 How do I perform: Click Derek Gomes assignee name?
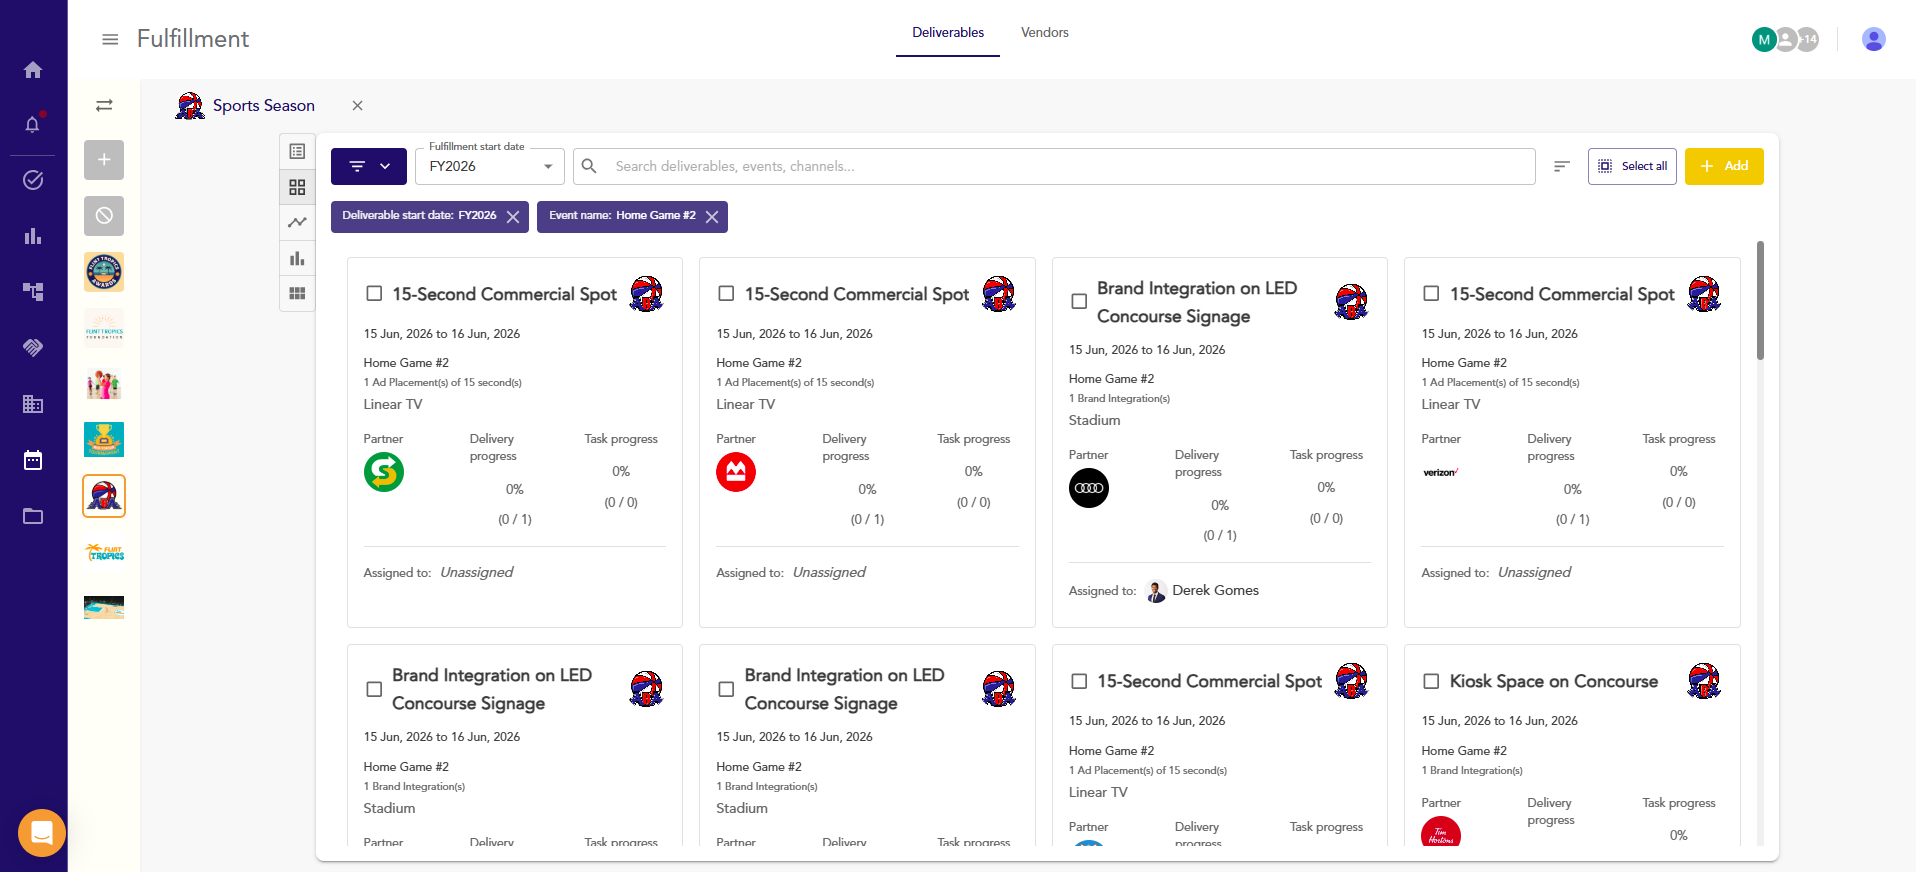tap(1215, 591)
